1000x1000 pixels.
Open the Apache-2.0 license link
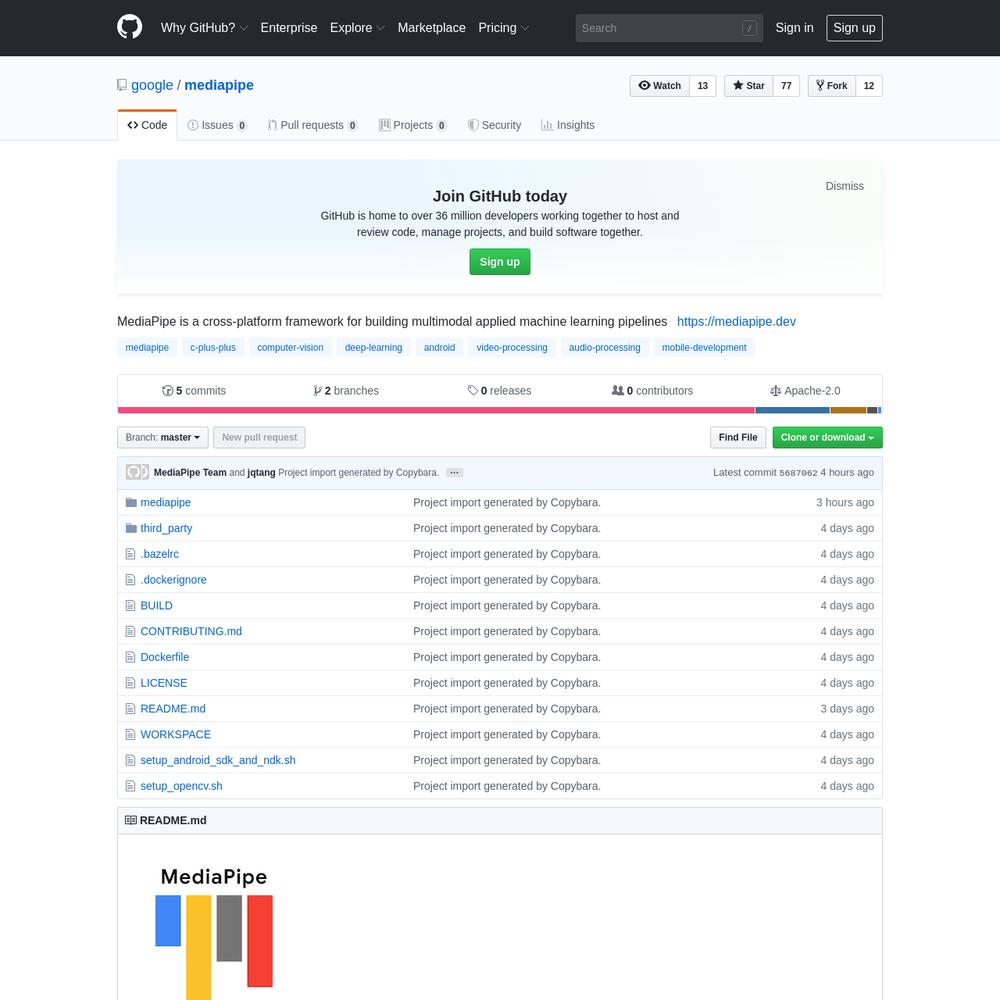[805, 390]
